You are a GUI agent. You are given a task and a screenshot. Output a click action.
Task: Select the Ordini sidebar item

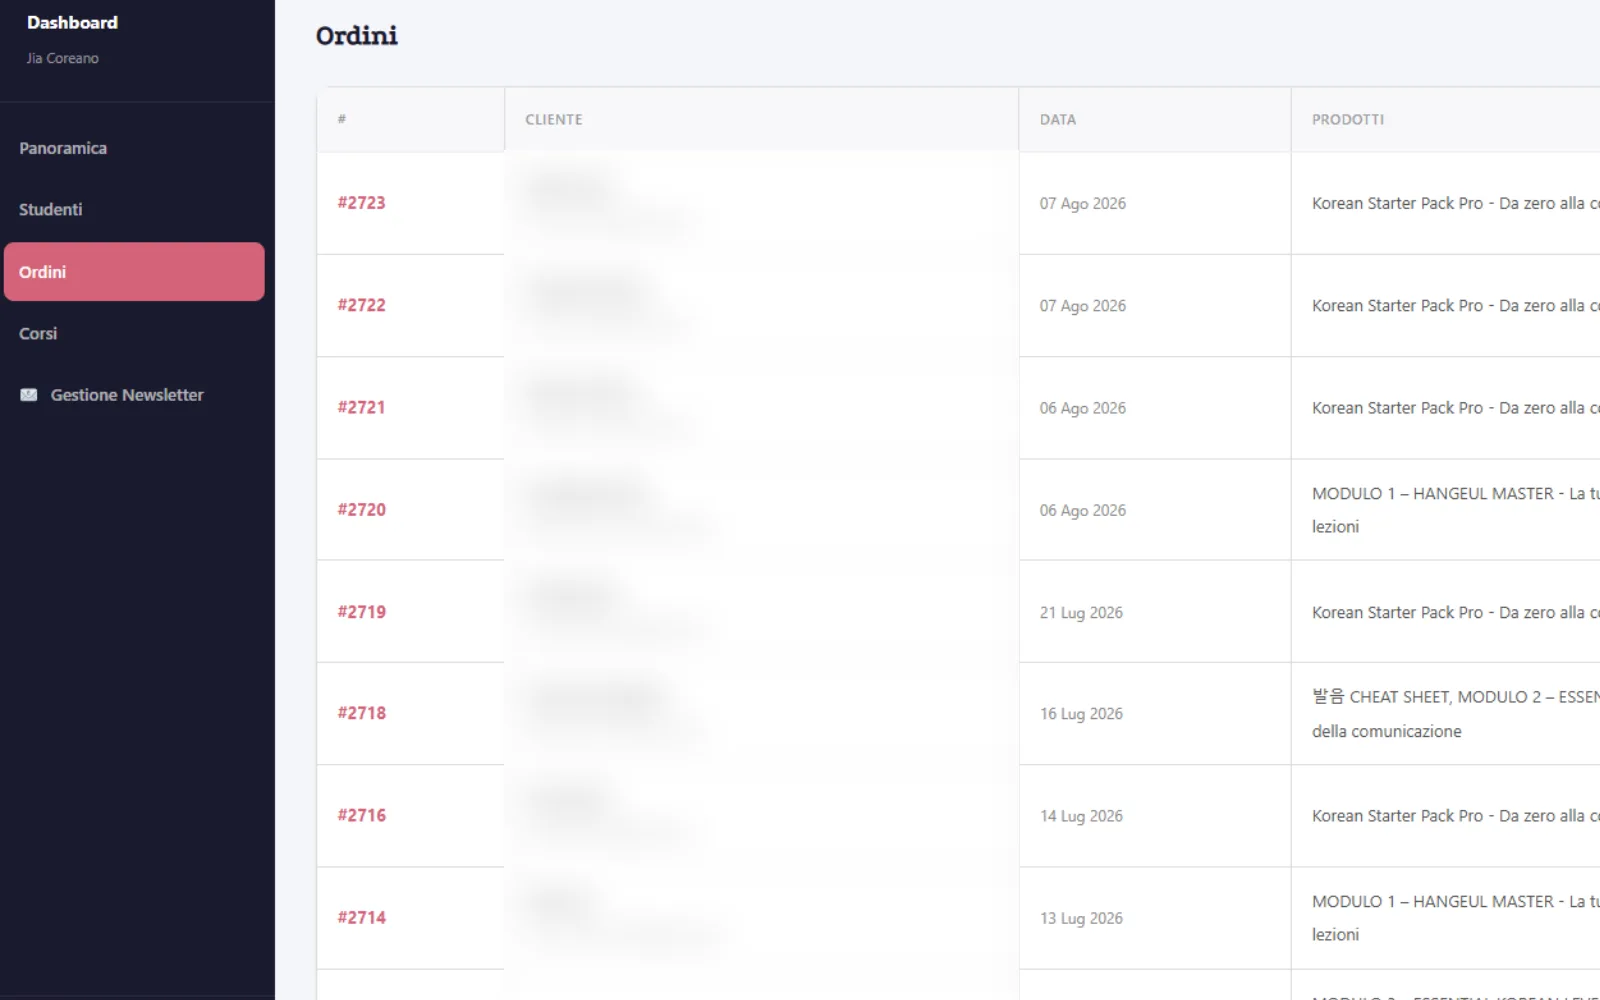pyautogui.click(x=134, y=272)
